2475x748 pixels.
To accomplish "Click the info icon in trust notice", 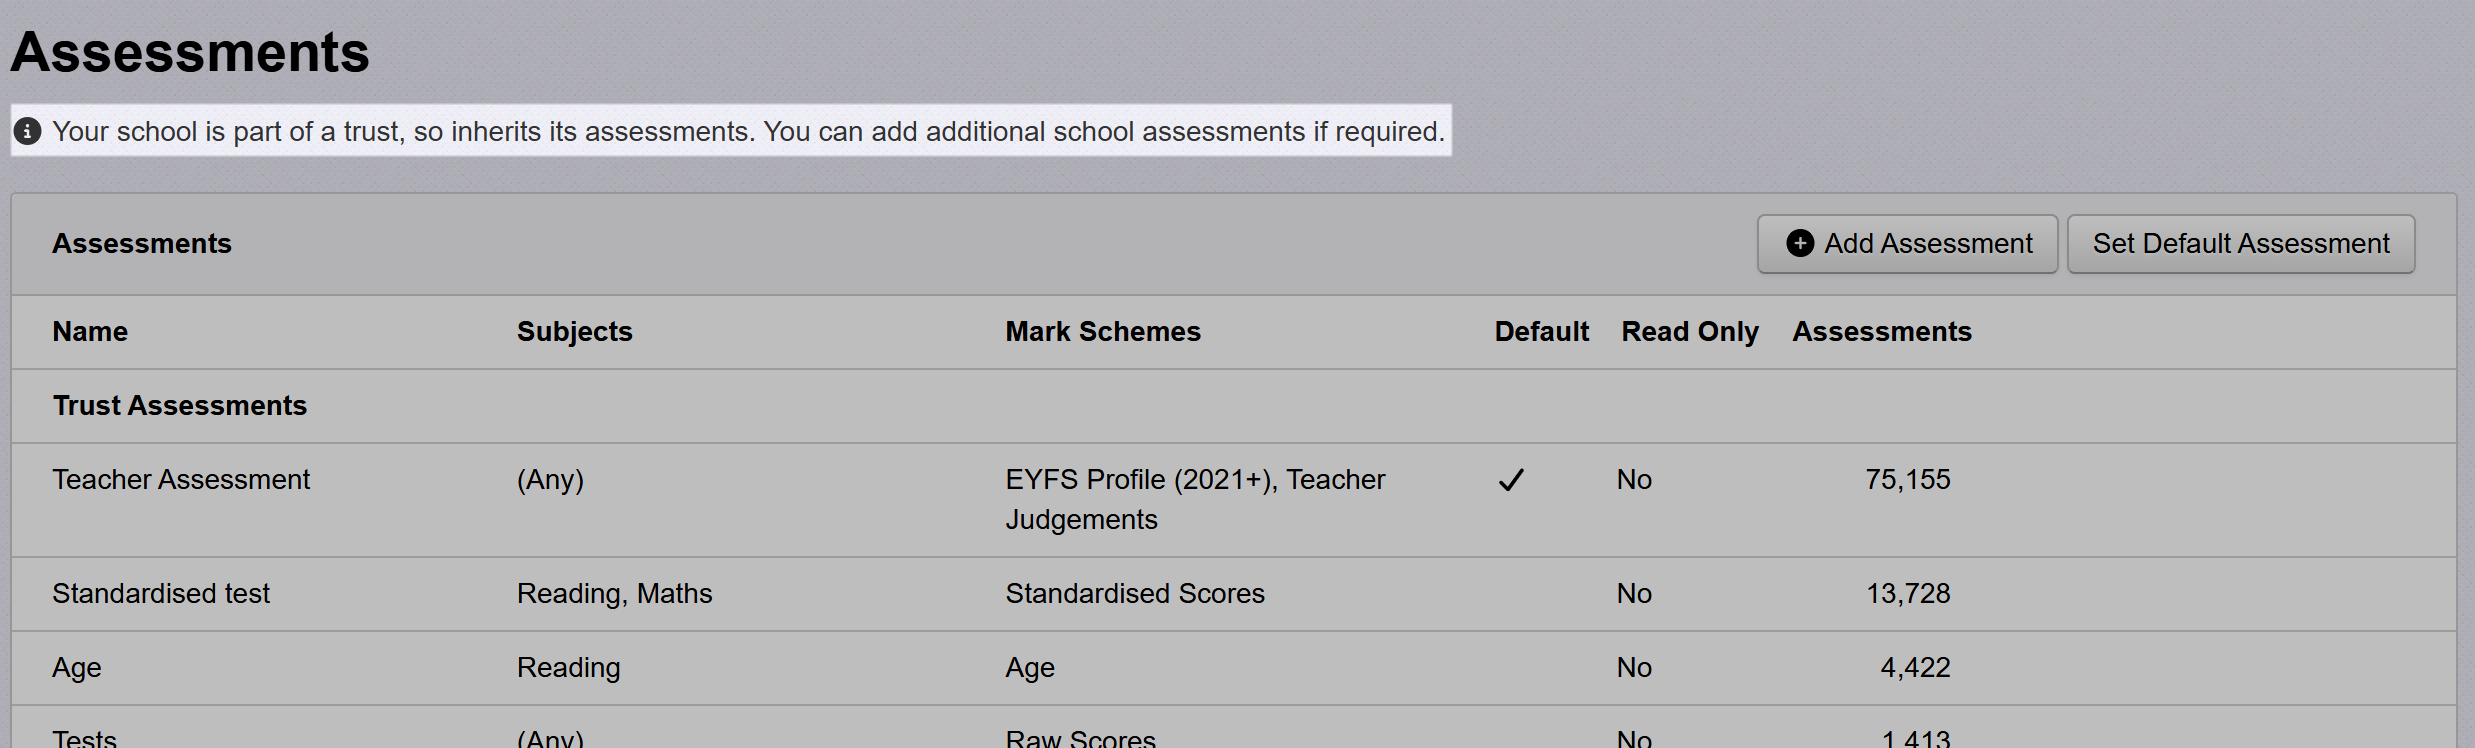I will 27,131.
